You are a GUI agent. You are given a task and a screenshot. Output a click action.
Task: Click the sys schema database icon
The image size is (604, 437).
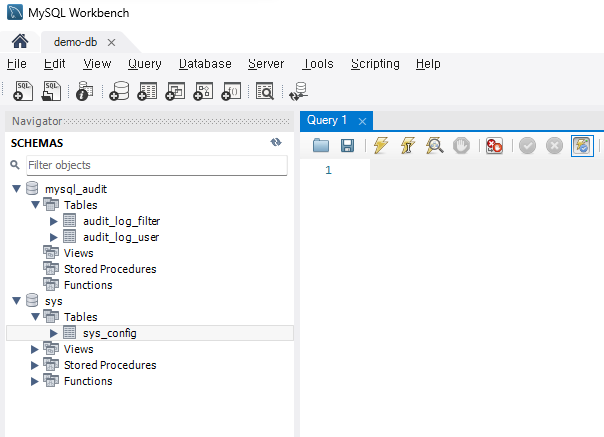click(32, 301)
